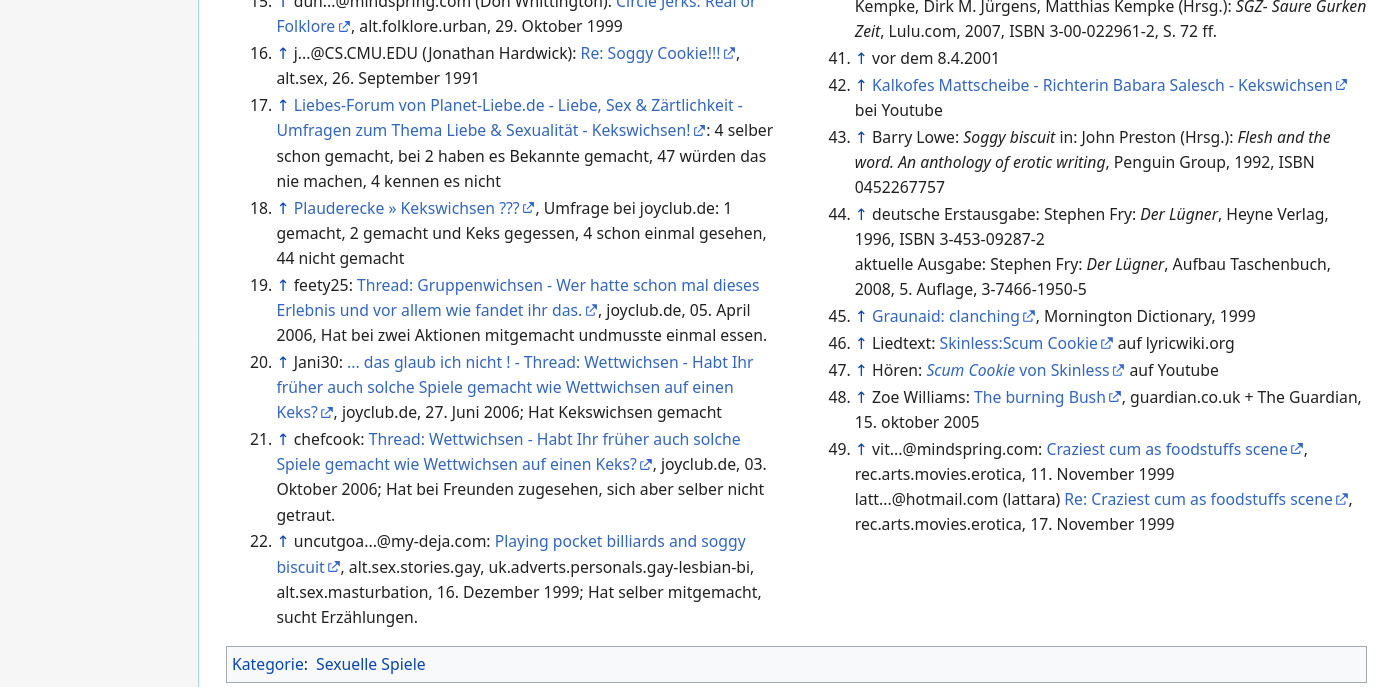
Task: Open vit...@mindspring.com's 'Craziest cum as foodstuffs scene' link
Action: [1175, 450]
